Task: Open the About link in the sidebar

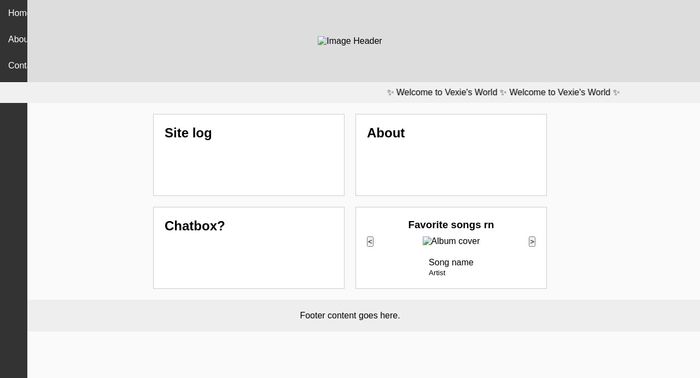Action: (17, 39)
